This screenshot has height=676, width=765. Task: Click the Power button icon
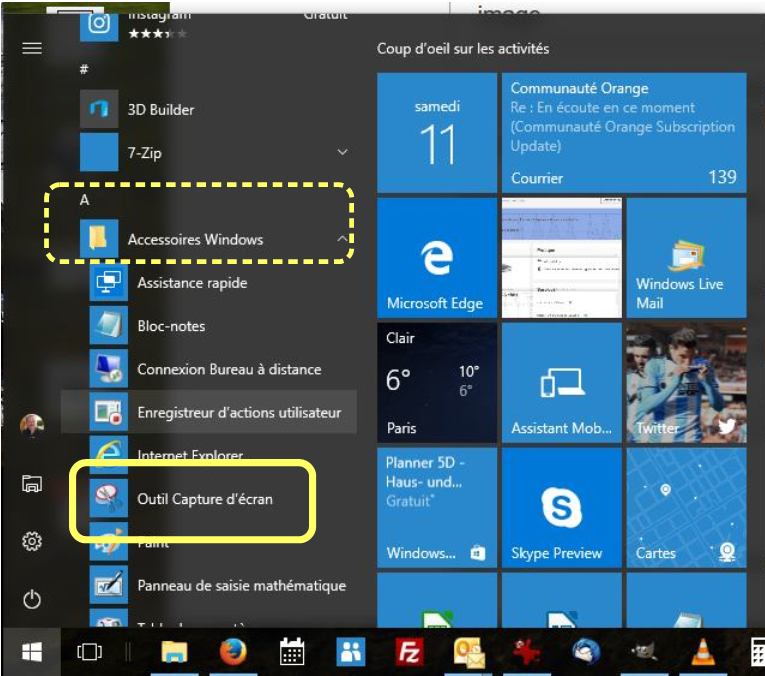point(32,599)
